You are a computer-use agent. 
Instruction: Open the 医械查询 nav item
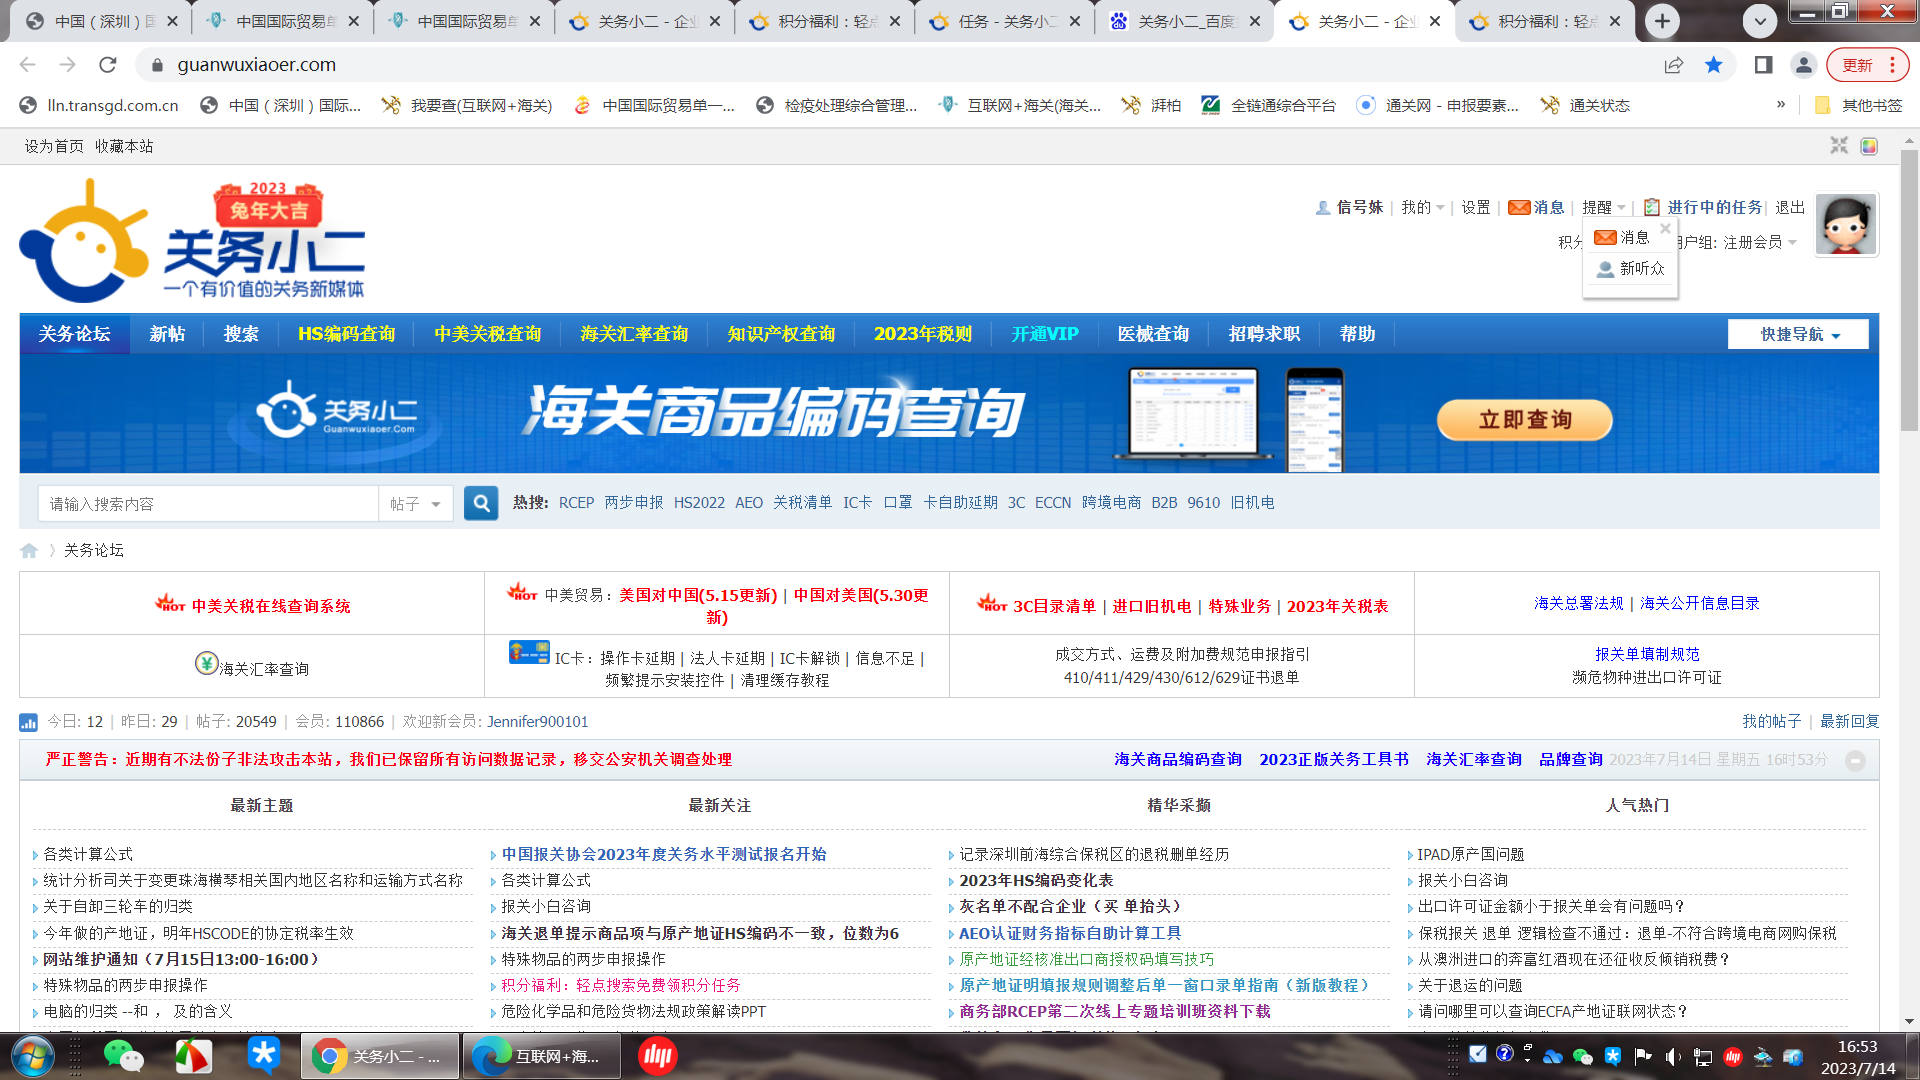(1153, 334)
